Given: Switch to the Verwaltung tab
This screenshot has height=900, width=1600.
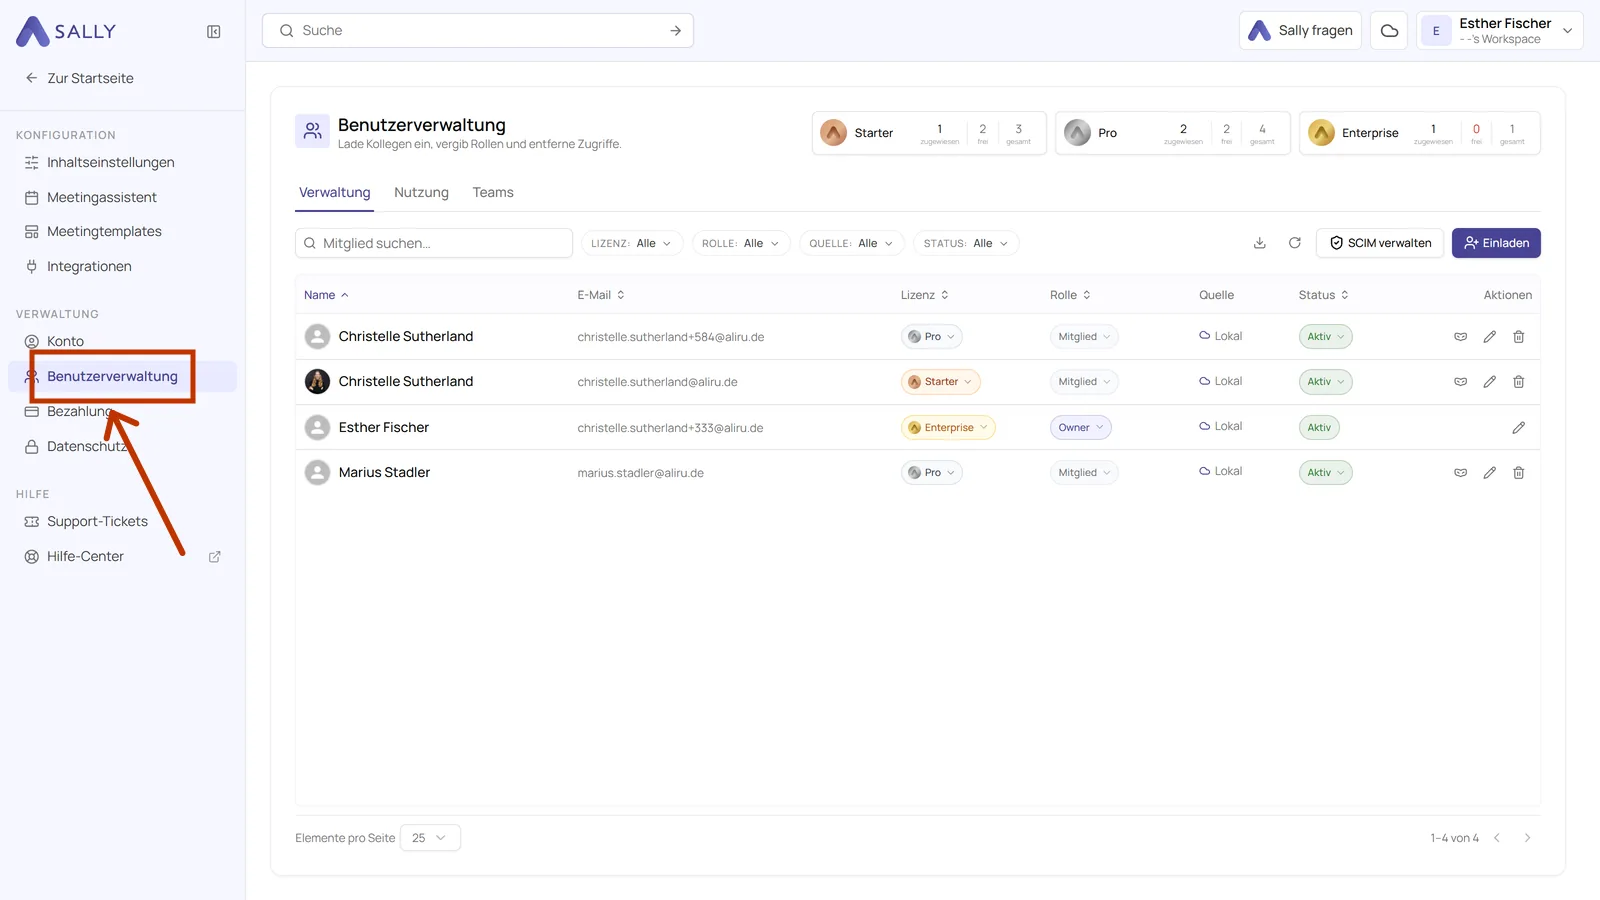Looking at the screenshot, I should (335, 193).
